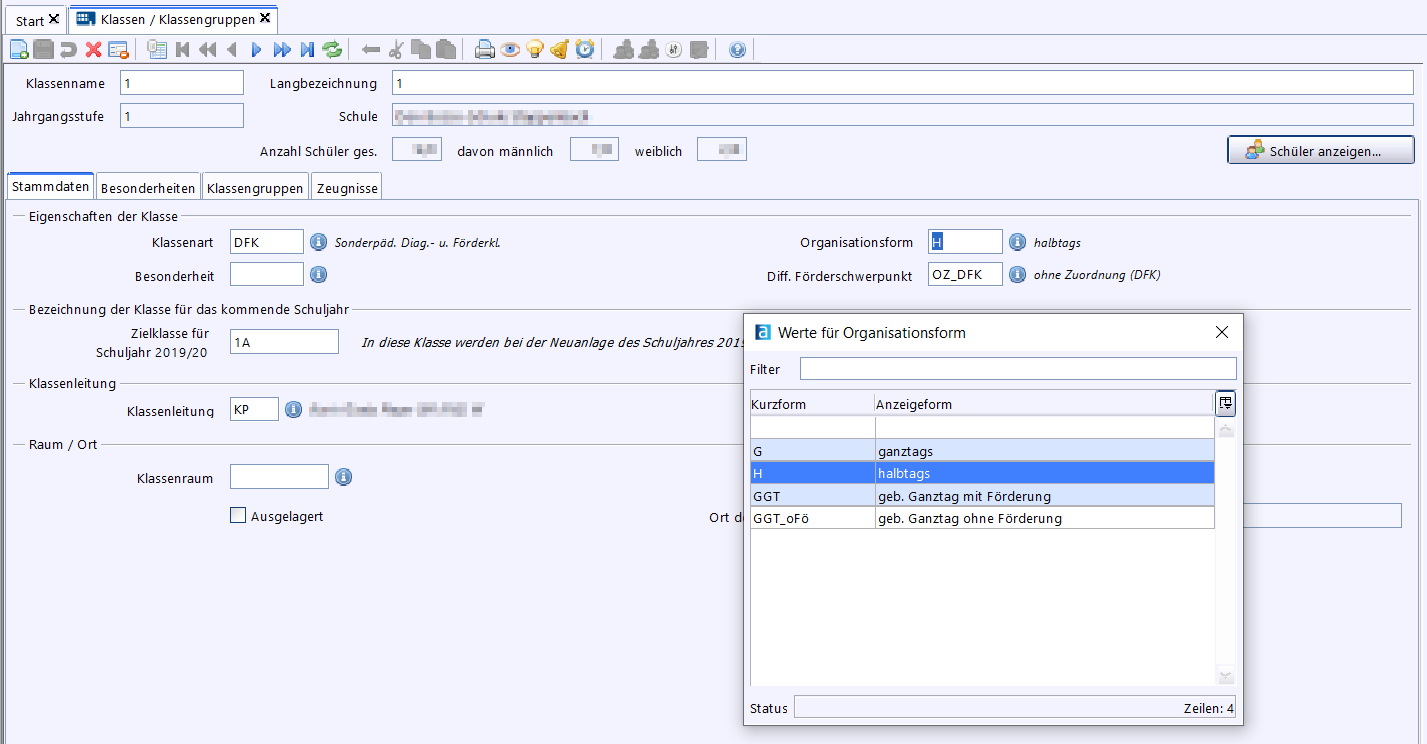Image resolution: width=1427 pixels, height=744 pixels.
Task: Click the Filter input in dialog
Action: (1018, 369)
